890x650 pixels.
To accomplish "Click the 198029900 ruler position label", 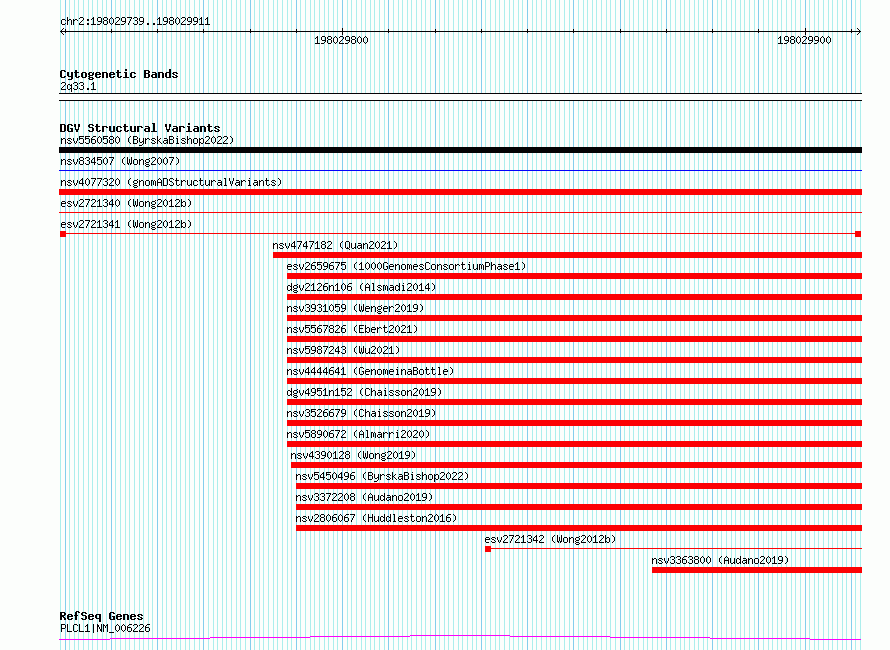I will tap(804, 40).
